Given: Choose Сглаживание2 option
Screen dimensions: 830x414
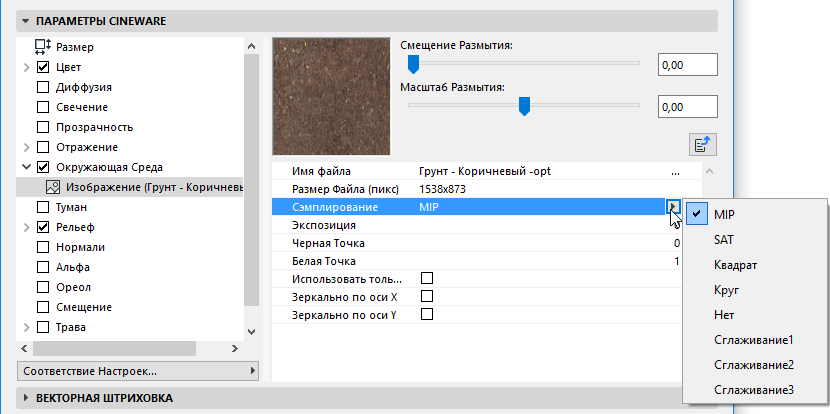Looking at the screenshot, I should [x=755, y=365].
